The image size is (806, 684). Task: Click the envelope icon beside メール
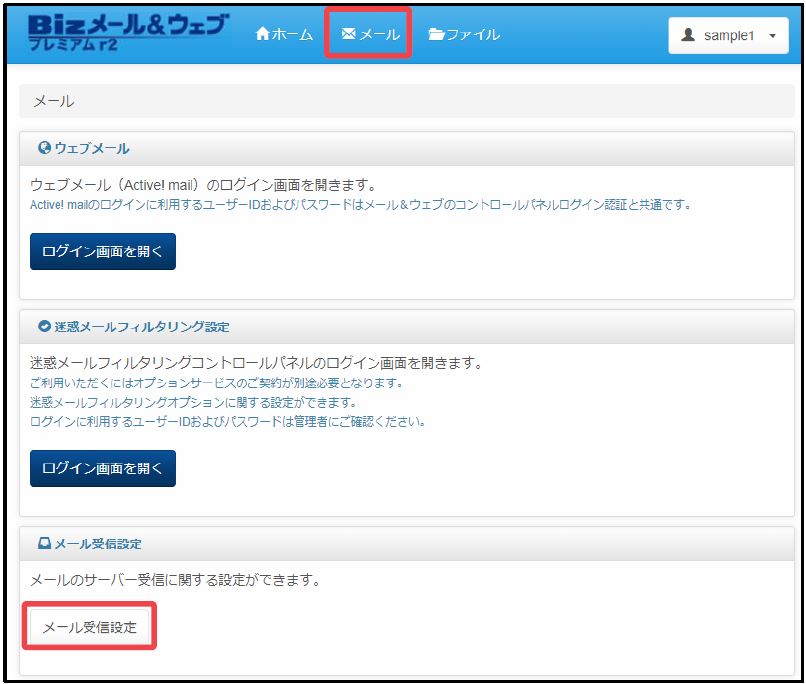(x=349, y=34)
